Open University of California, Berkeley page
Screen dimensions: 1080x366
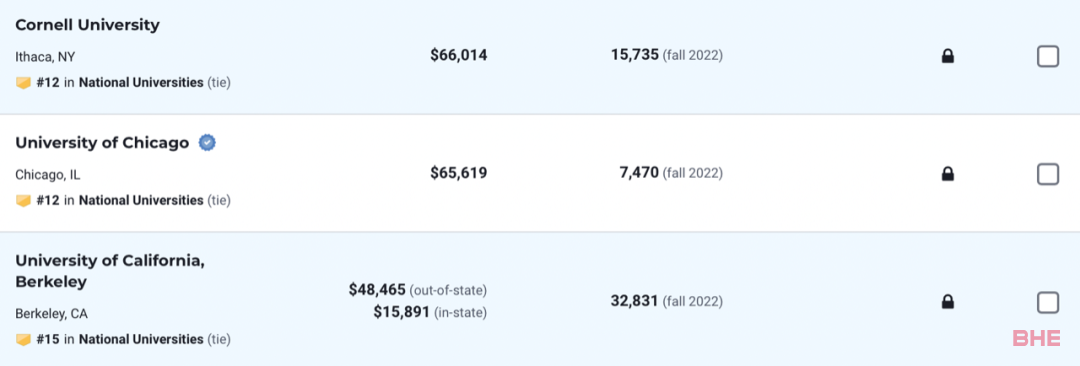click(110, 272)
